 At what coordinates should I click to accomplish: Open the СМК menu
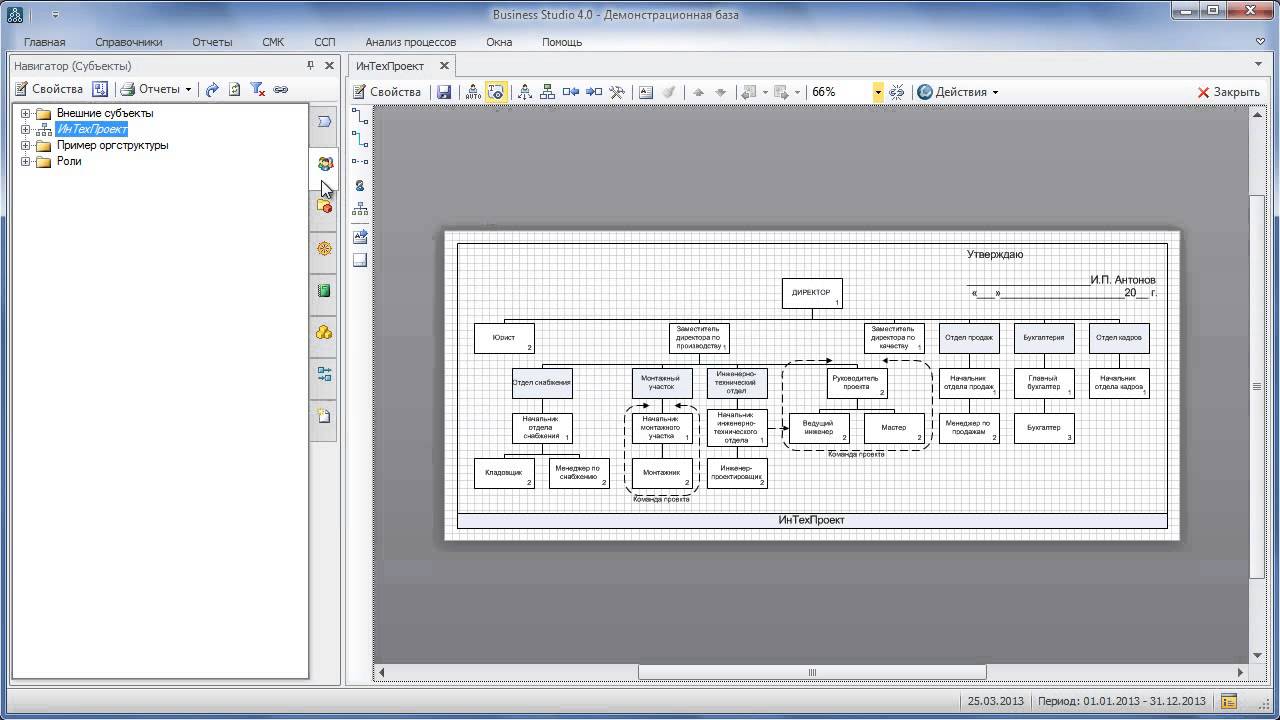[273, 42]
